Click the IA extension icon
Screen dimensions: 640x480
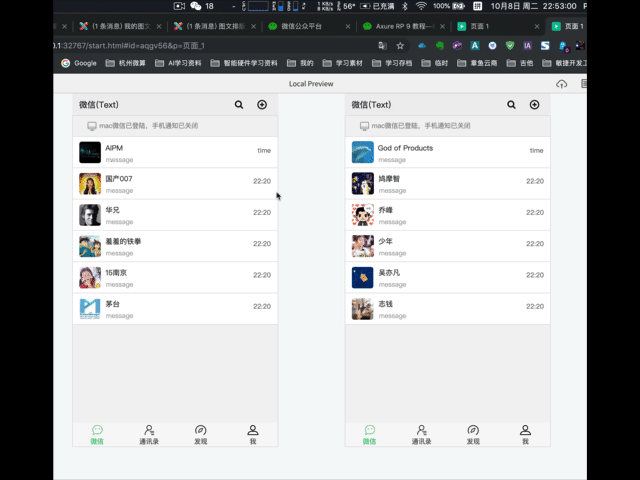tap(527, 46)
